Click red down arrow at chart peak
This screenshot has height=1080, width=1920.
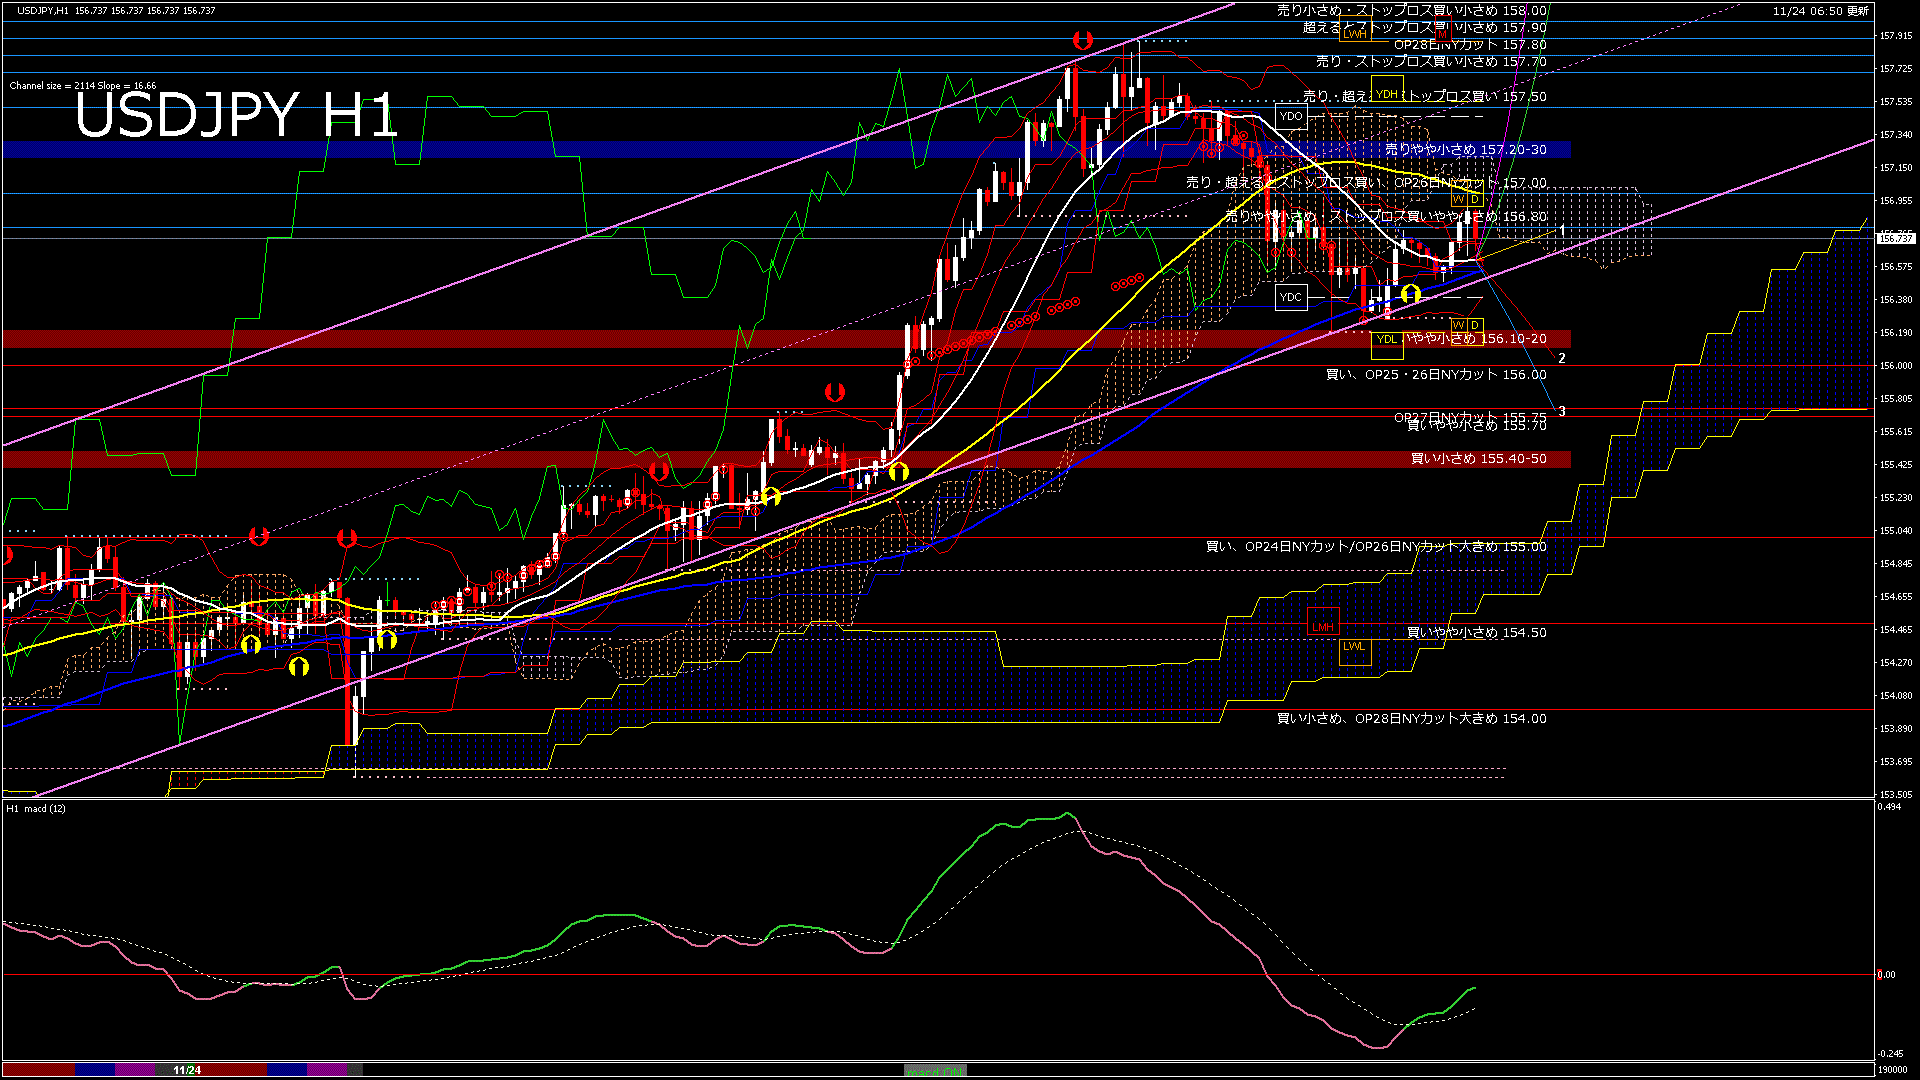tap(1081, 40)
